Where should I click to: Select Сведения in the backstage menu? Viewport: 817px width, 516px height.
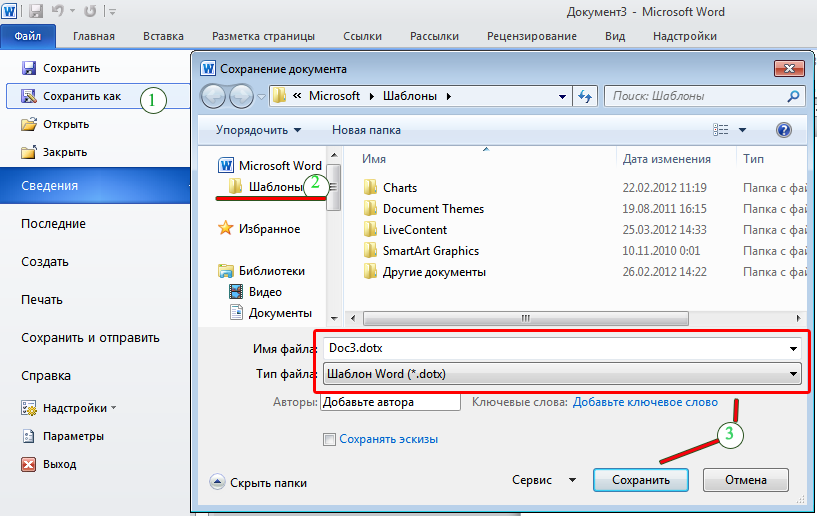[x=95, y=186]
